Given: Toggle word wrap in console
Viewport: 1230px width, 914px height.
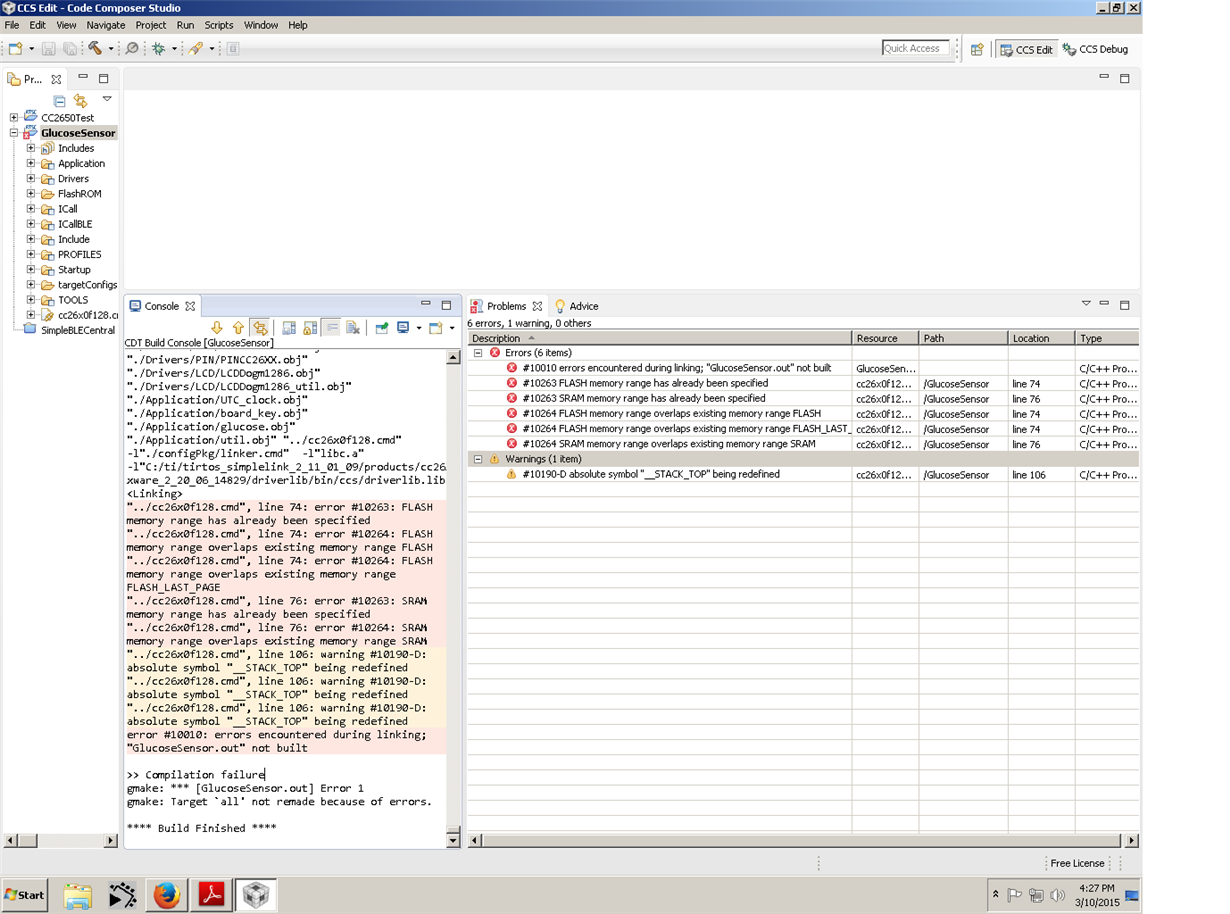Looking at the screenshot, I should click(x=332, y=328).
